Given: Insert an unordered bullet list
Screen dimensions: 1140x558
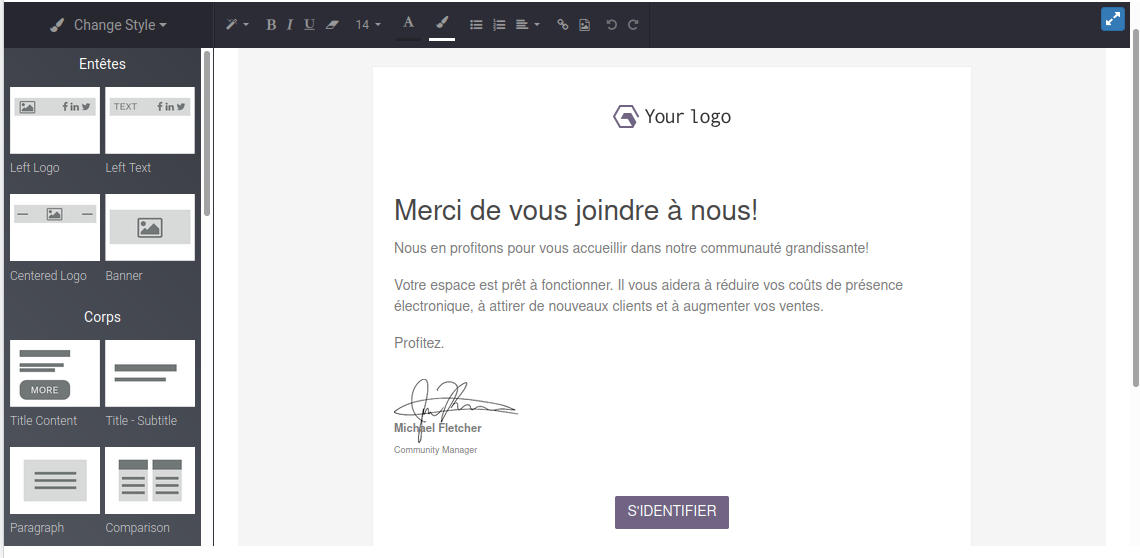Looking at the screenshot, I should point(476,25).
